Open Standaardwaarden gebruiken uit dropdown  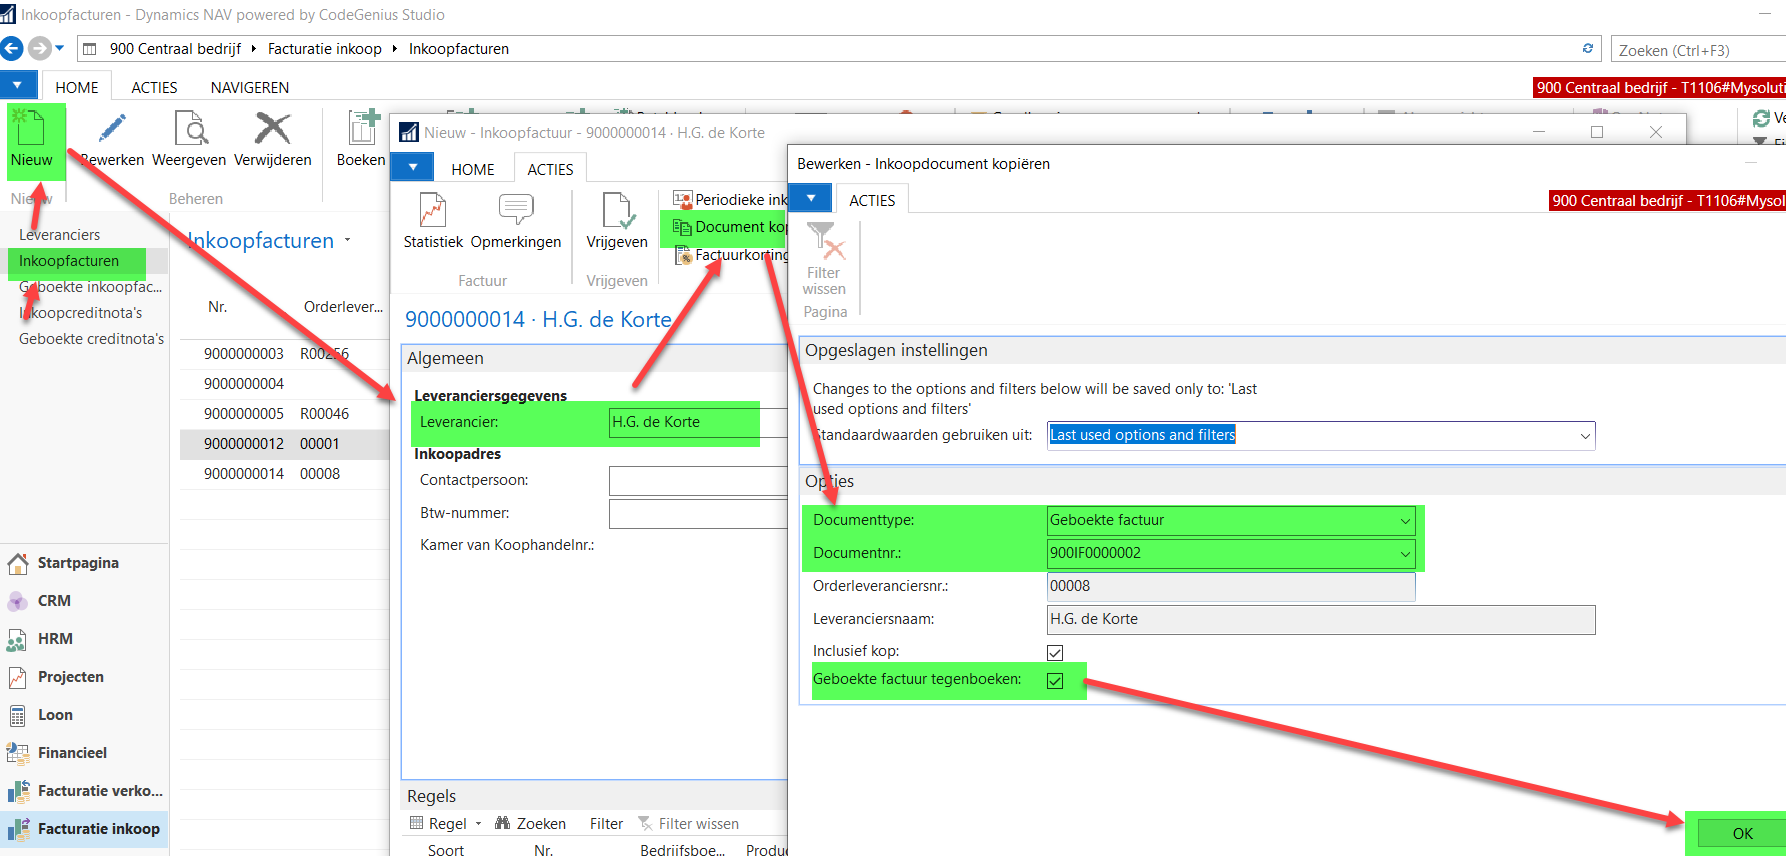pos(1585,435)
